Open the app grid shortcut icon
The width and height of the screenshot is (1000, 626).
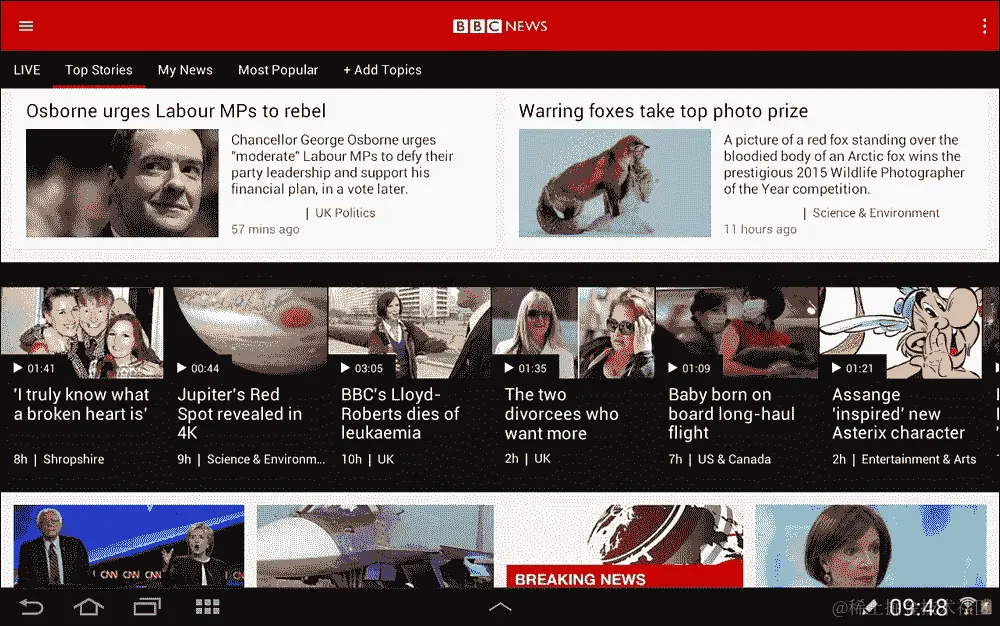point(207,607)
